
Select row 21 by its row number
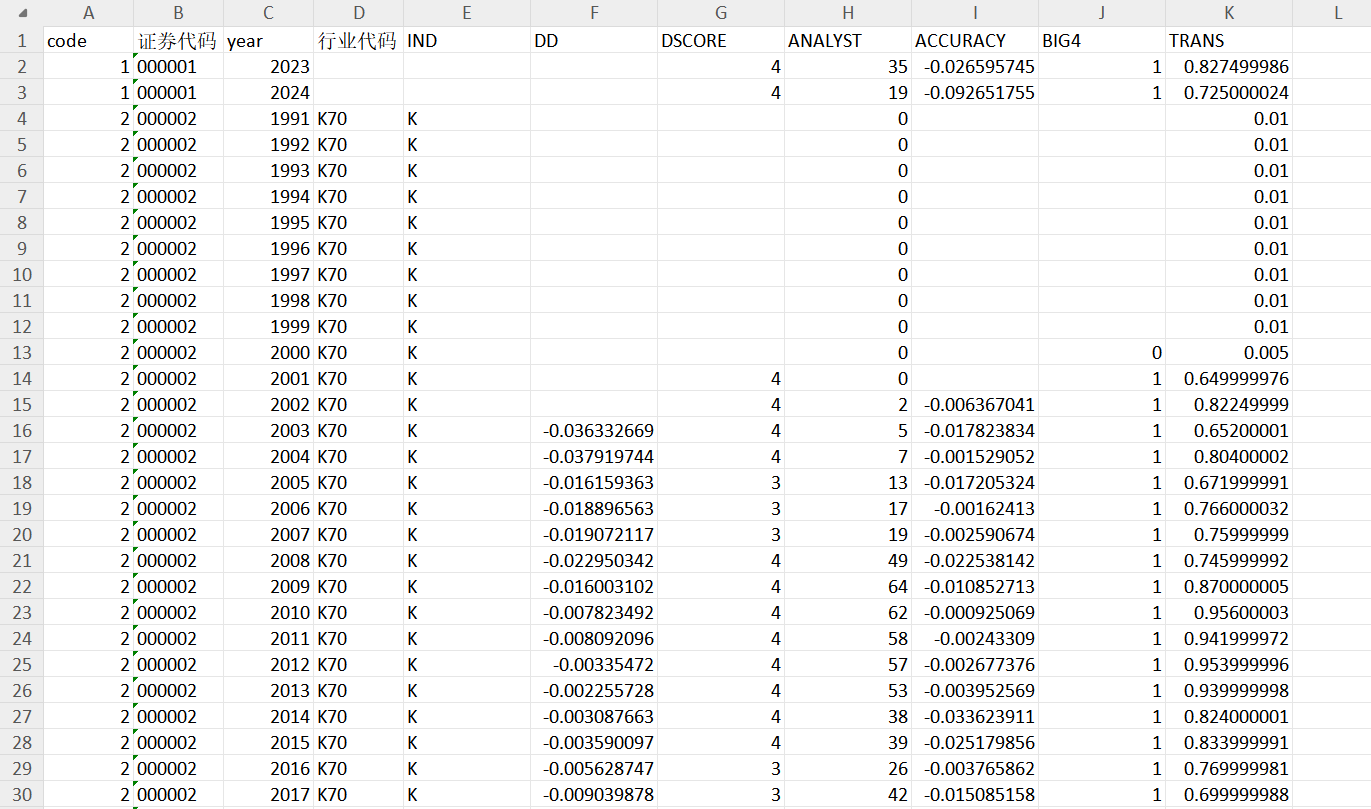pos(21,561)
